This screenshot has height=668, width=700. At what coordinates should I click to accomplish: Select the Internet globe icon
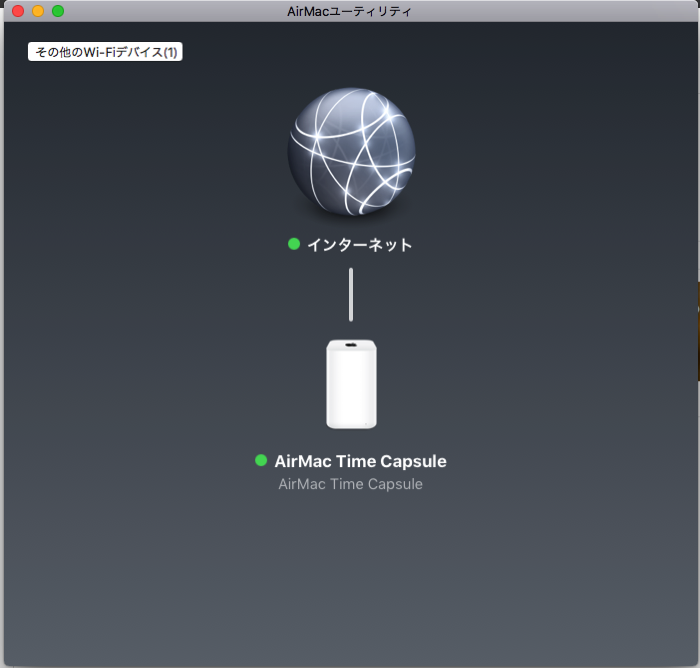(x=351, y=152)
